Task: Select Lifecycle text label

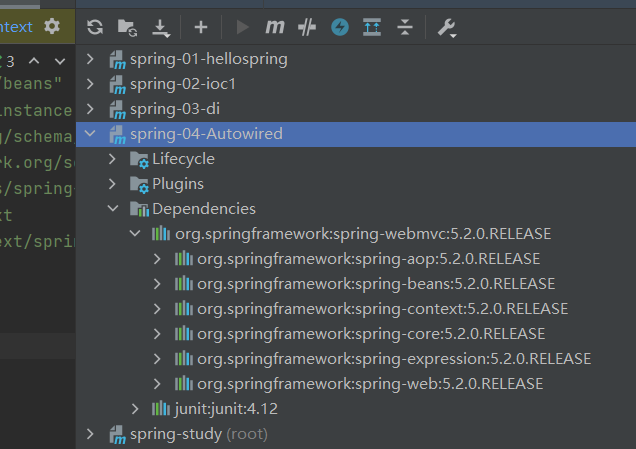Action: point(184,159)
